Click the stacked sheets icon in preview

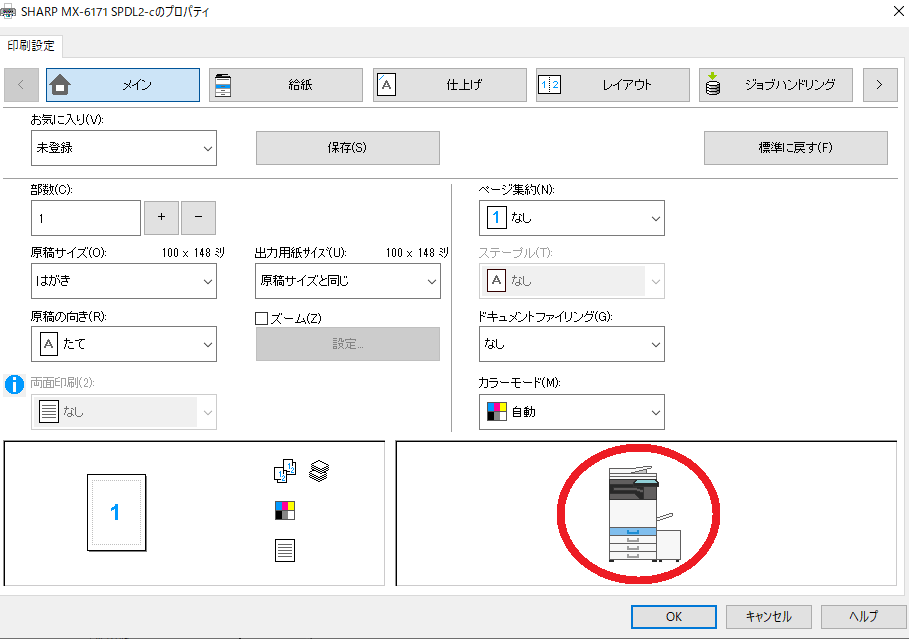[x=319, y=470]
